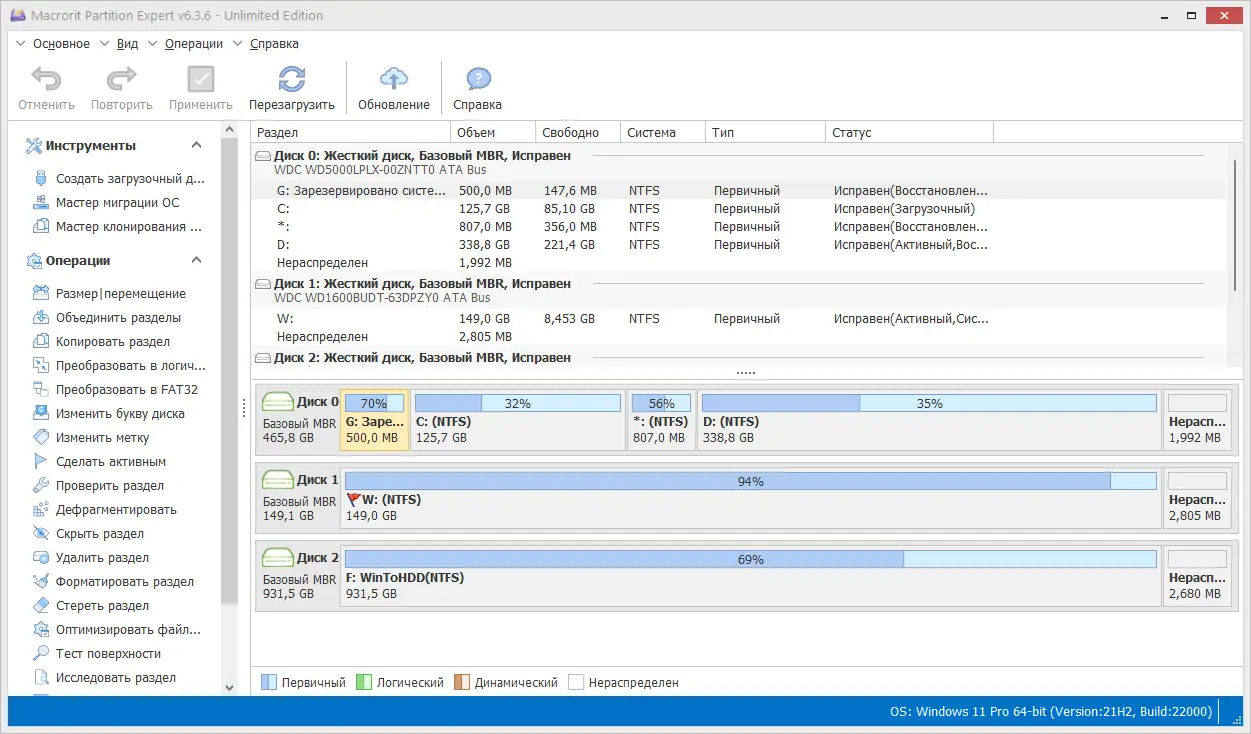Open the Вид menu

click(x=127, y=44)
